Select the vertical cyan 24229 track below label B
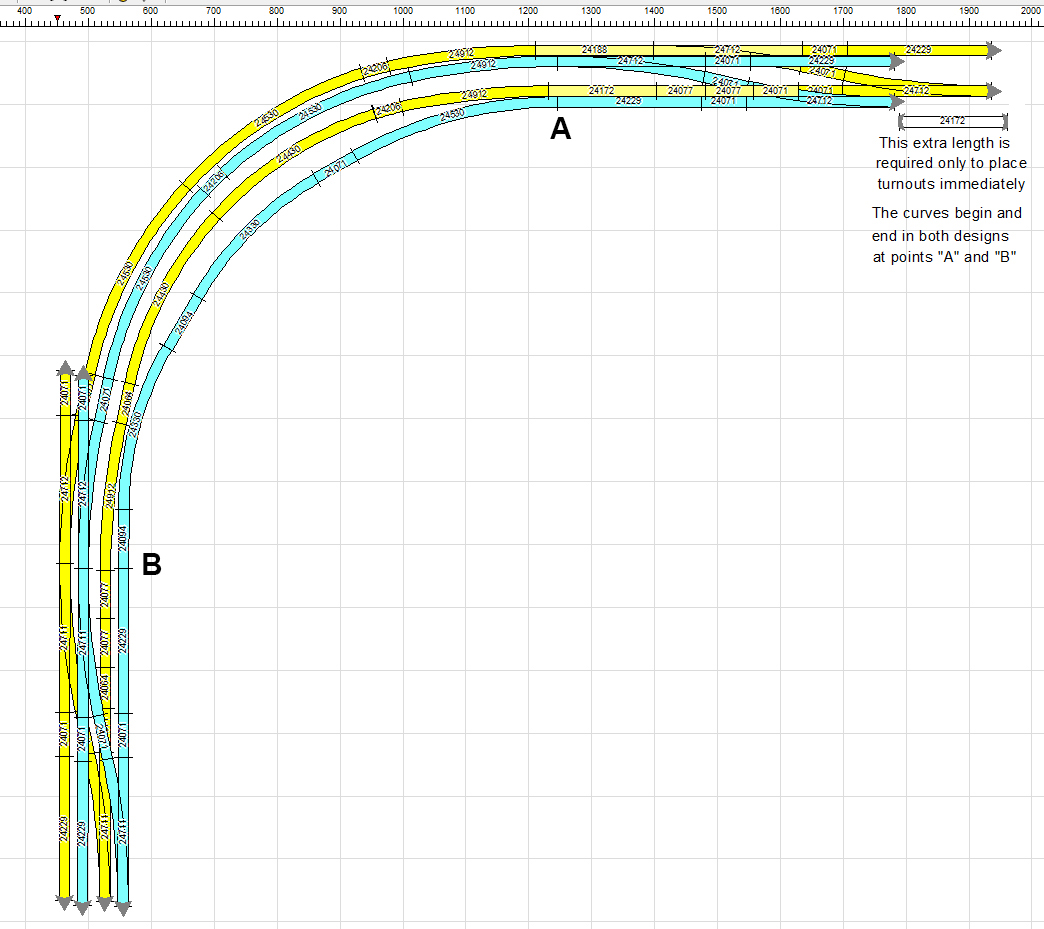 [123, 640]
